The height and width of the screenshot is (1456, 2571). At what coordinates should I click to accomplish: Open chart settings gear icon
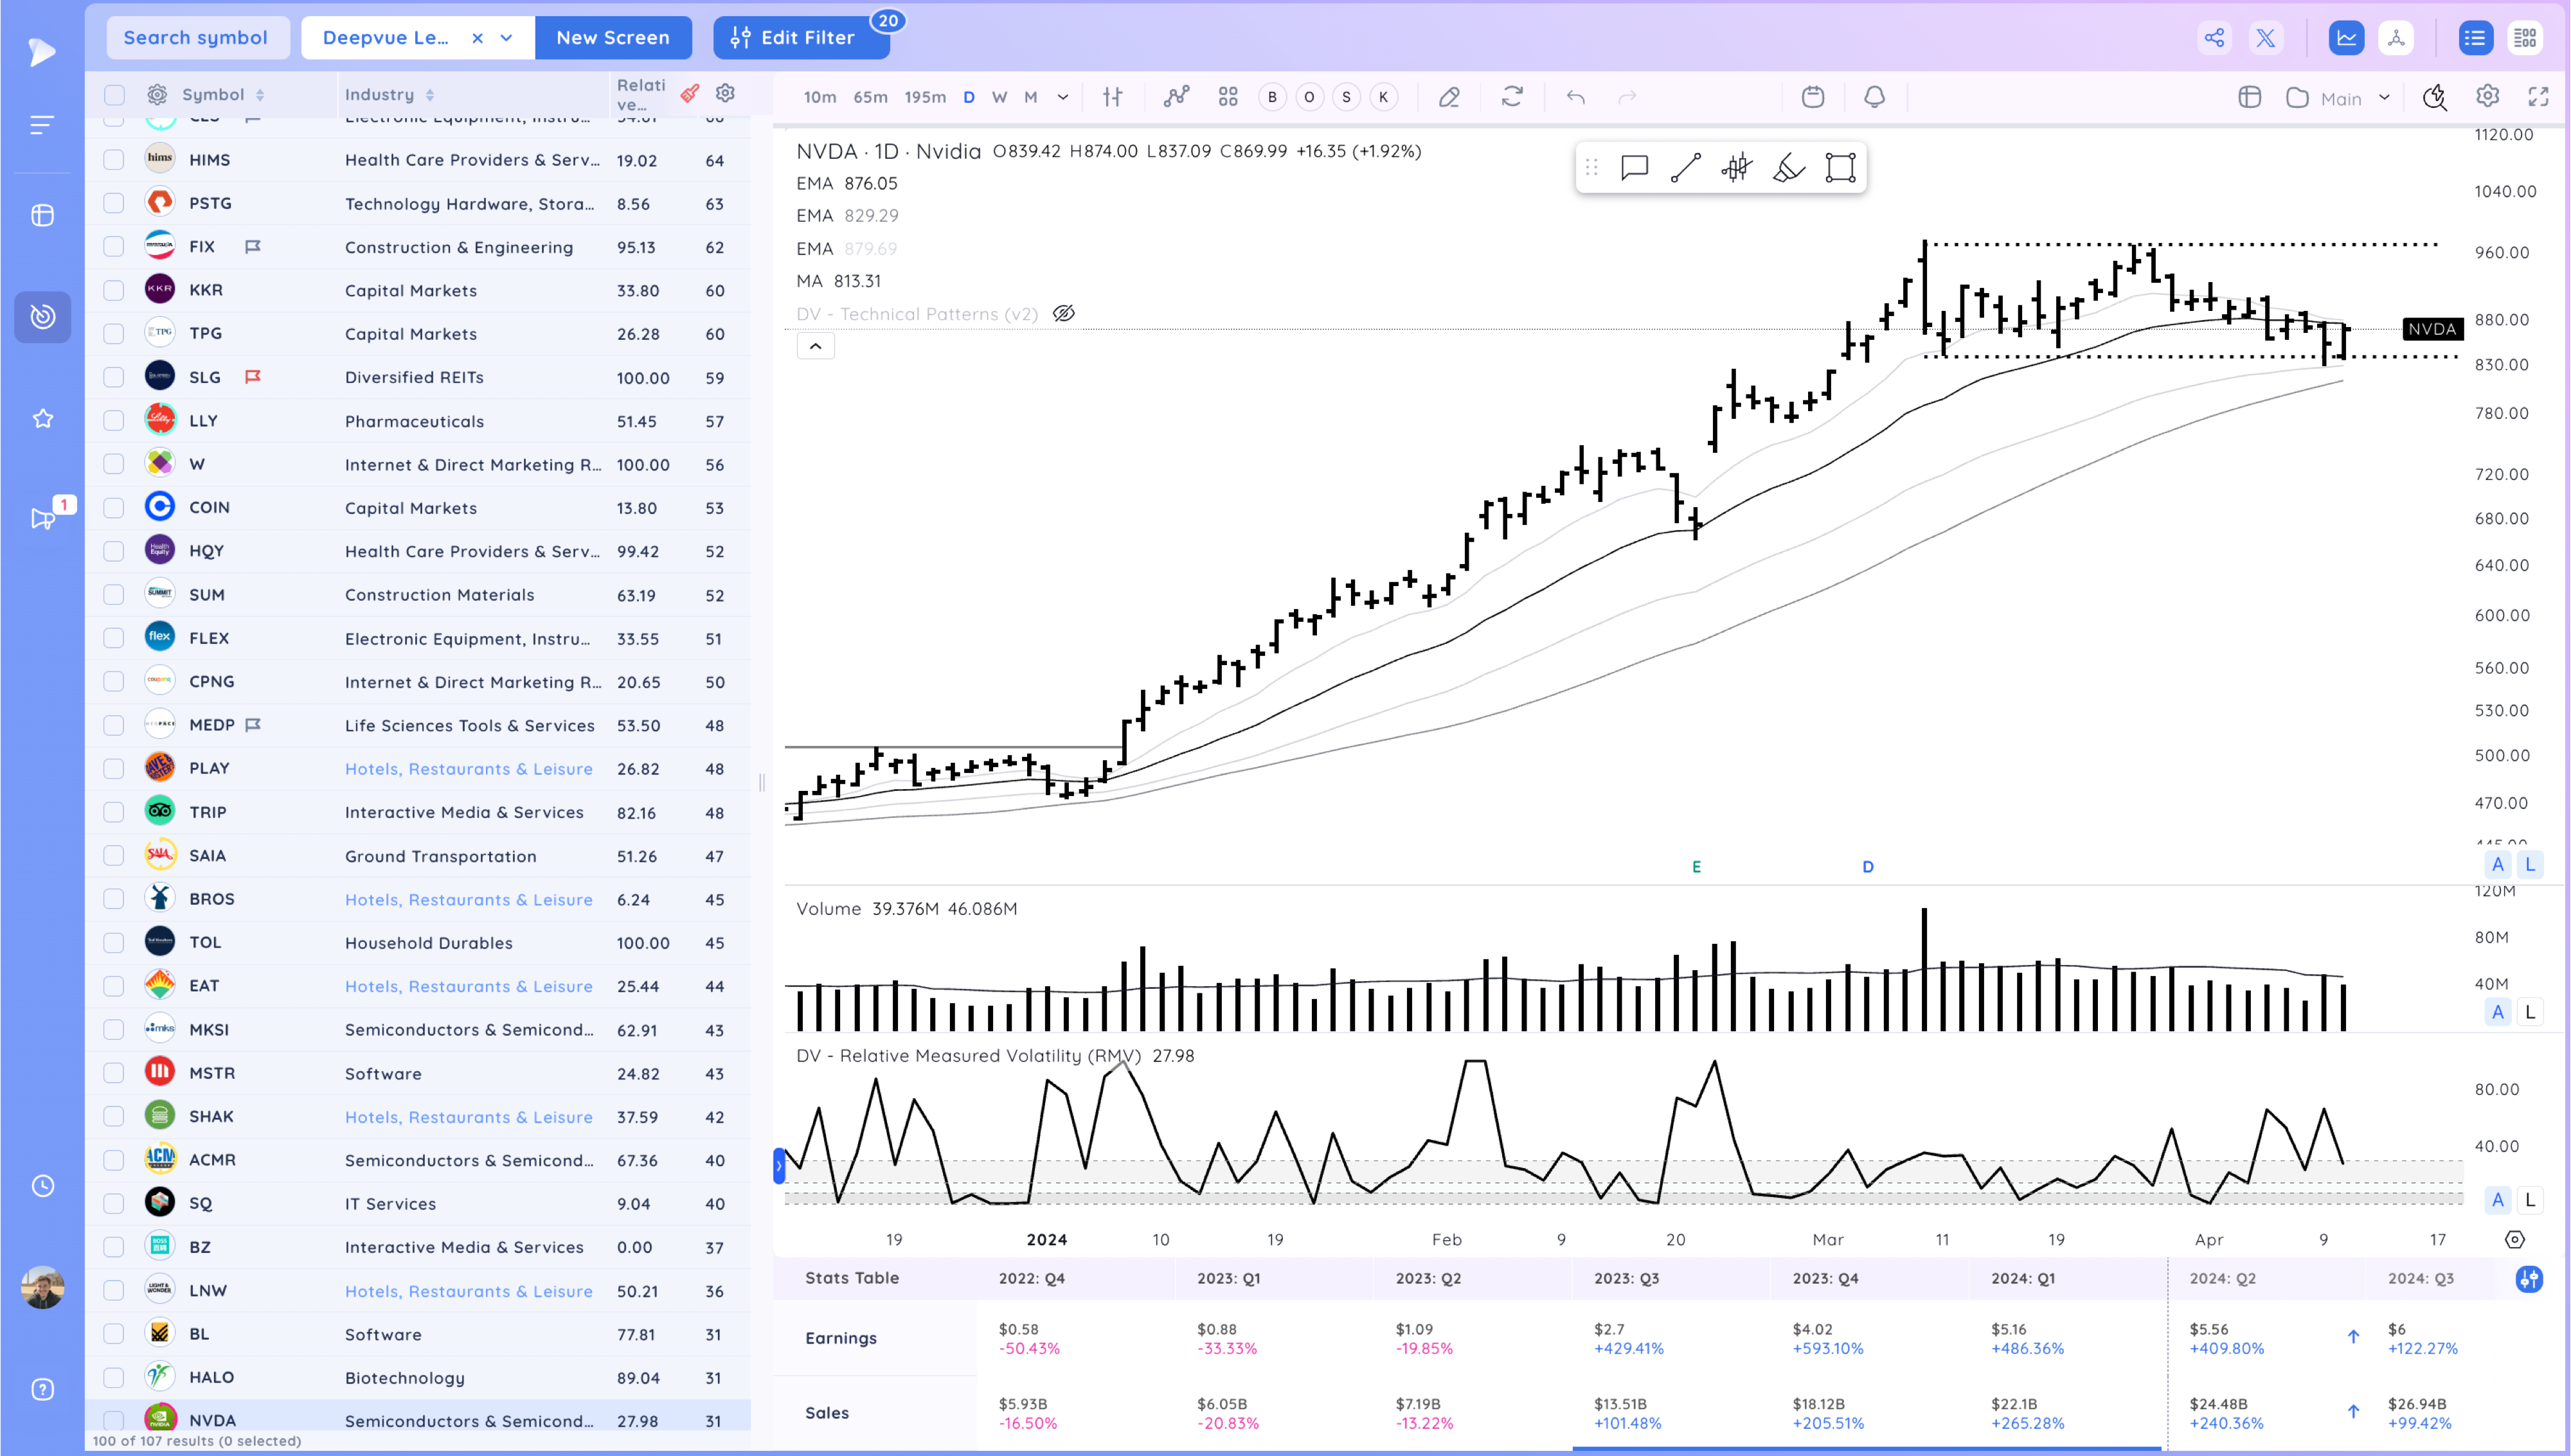click(x=2487, y=96)
